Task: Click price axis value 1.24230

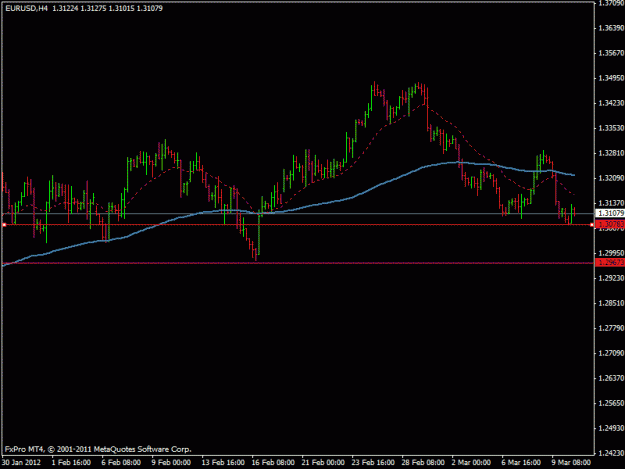Action: click(x=611, y=453)
